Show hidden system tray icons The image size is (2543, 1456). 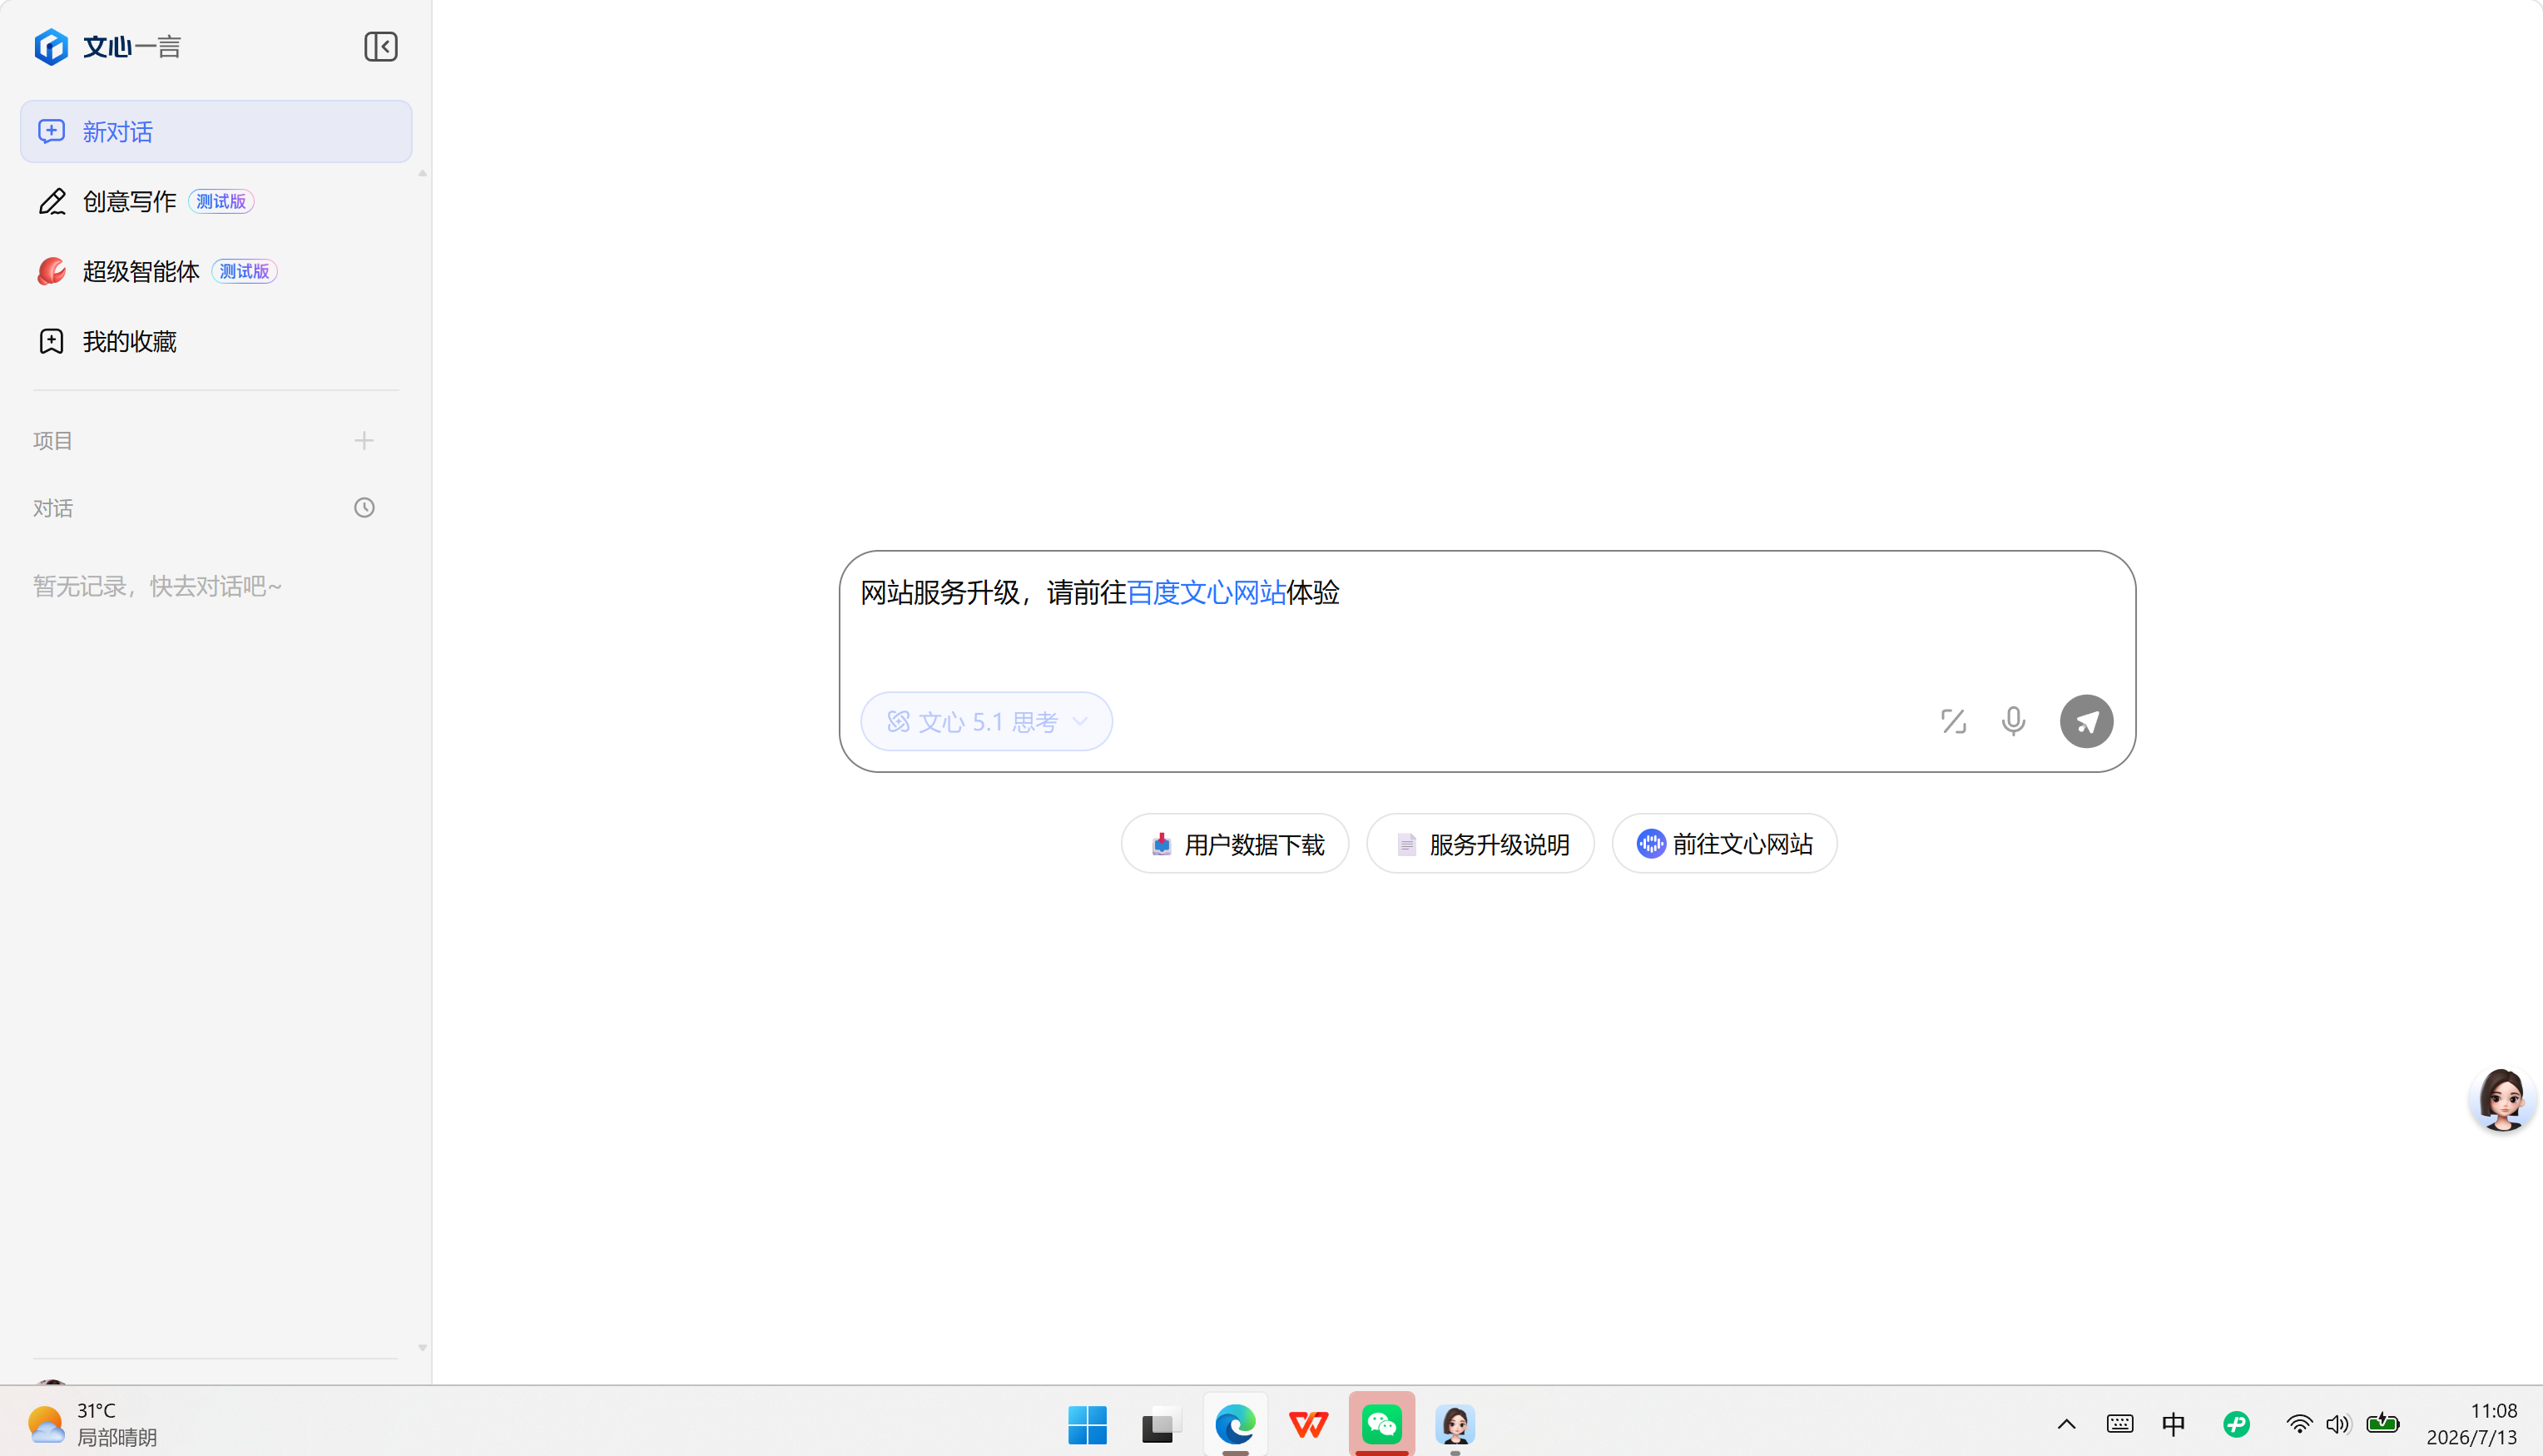pos(2066,1424)
